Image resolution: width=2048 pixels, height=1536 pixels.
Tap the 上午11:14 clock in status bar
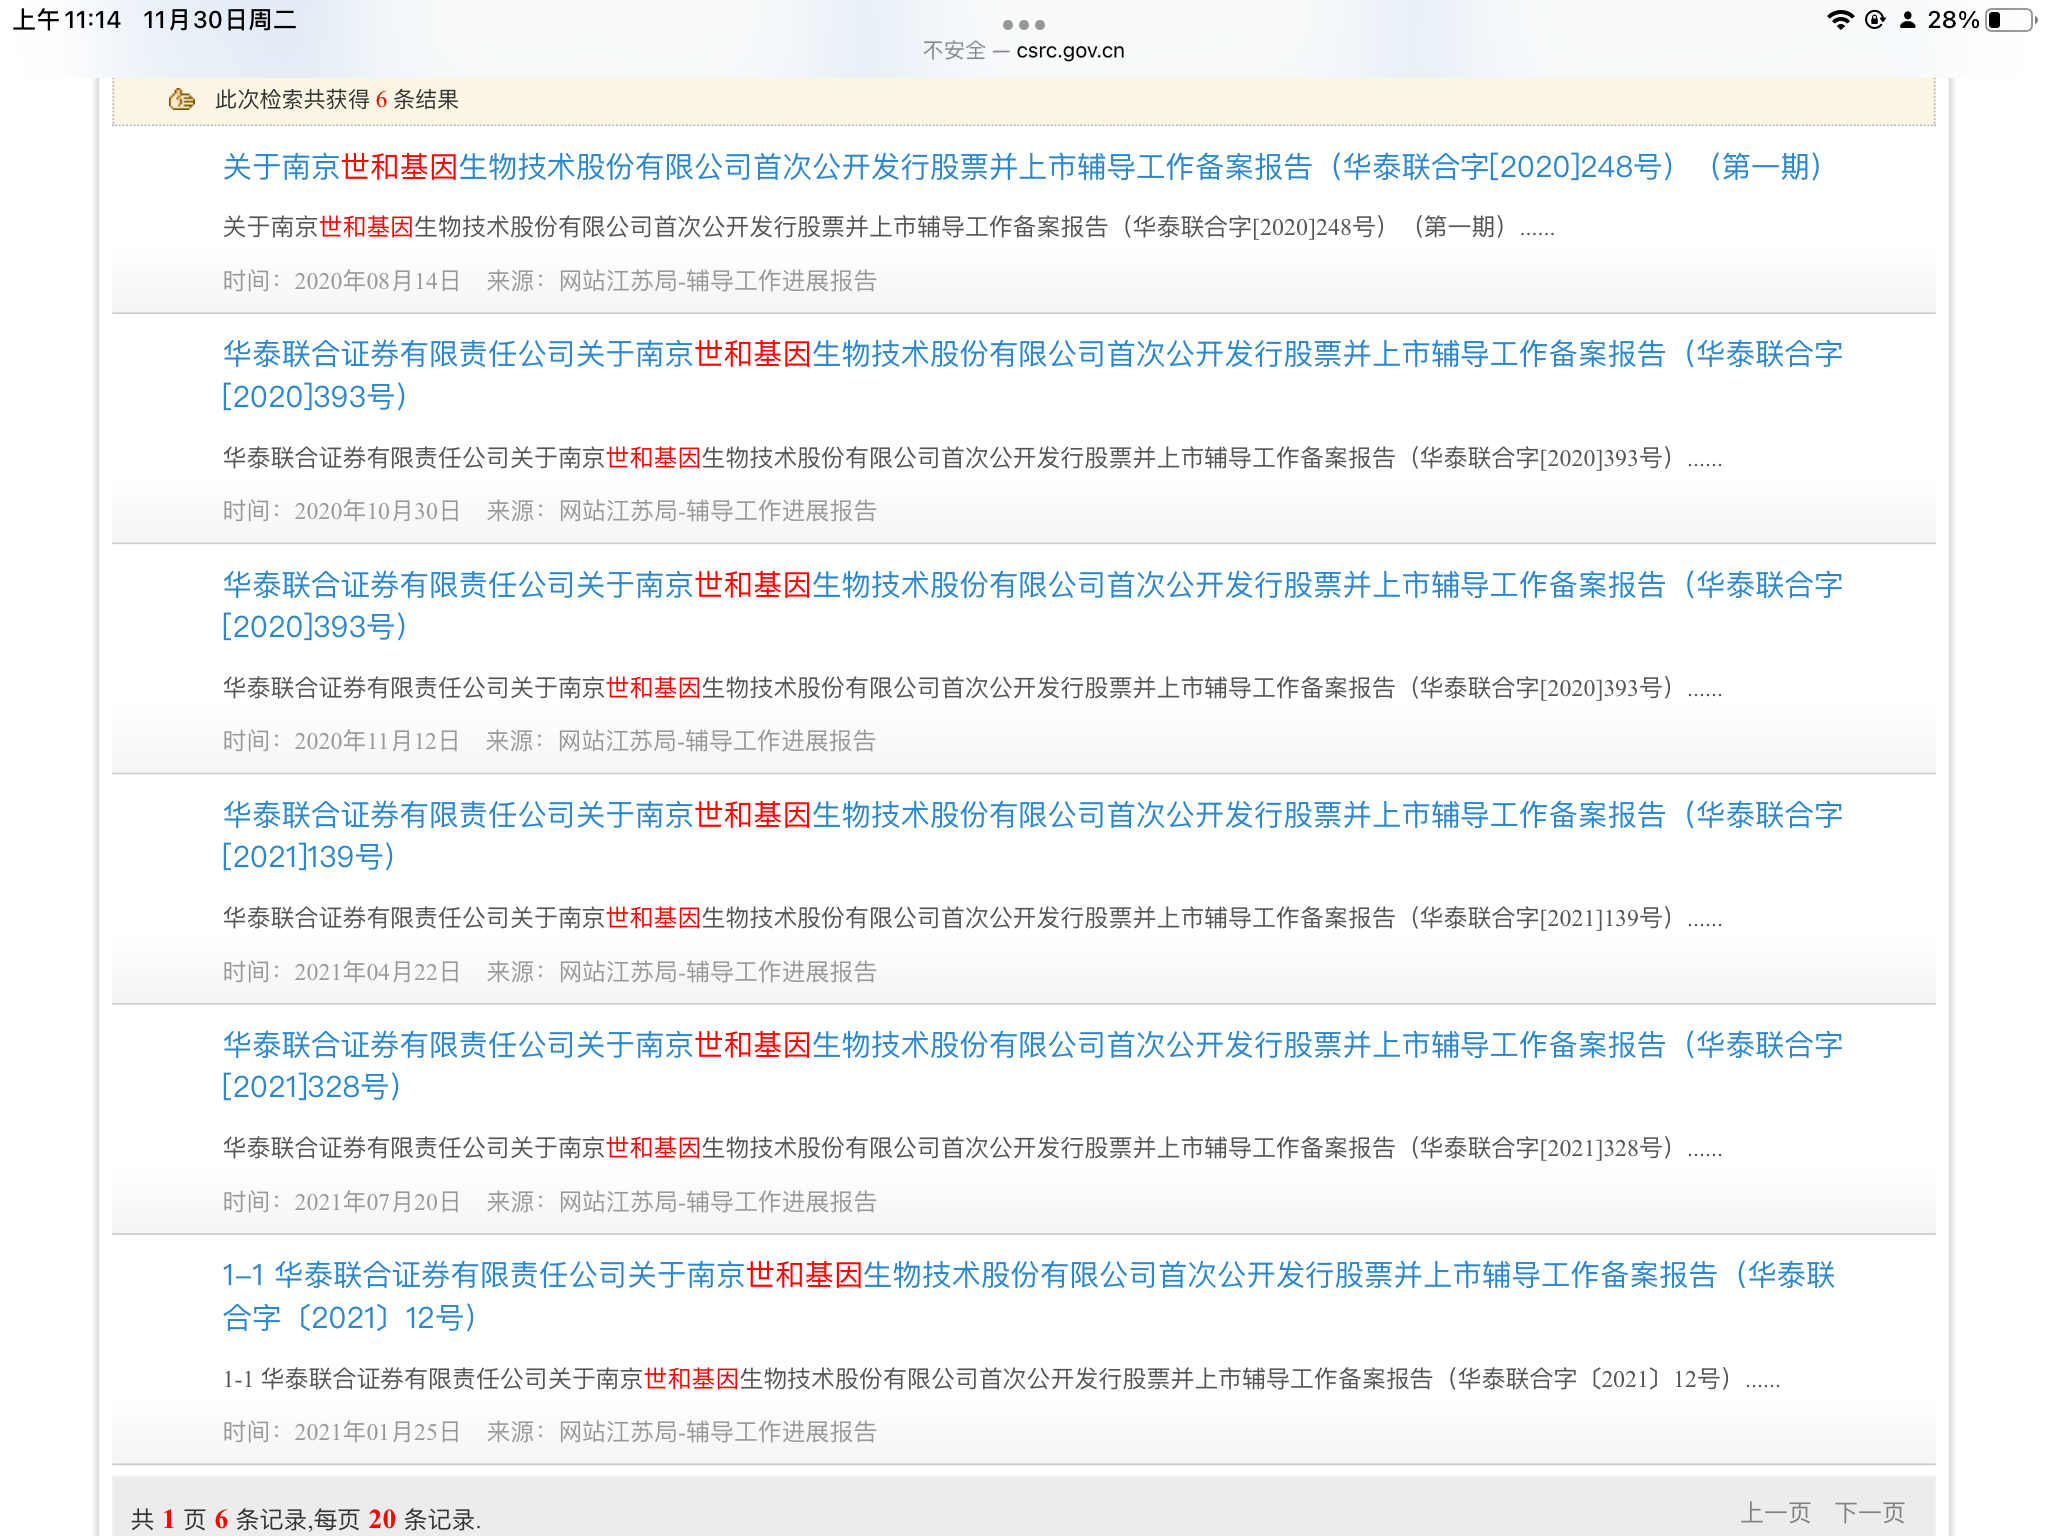[67, 20]
